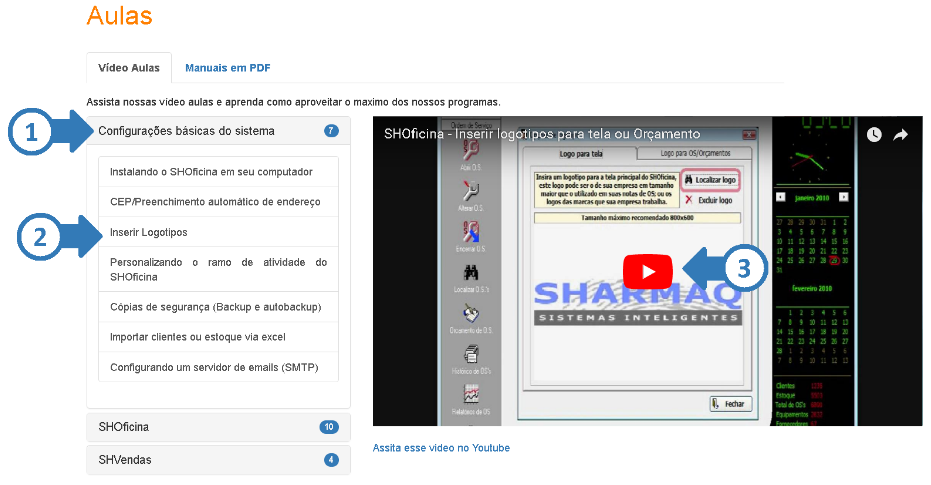Open CEP/Preenchimento automático de endereço lesson

215,202
